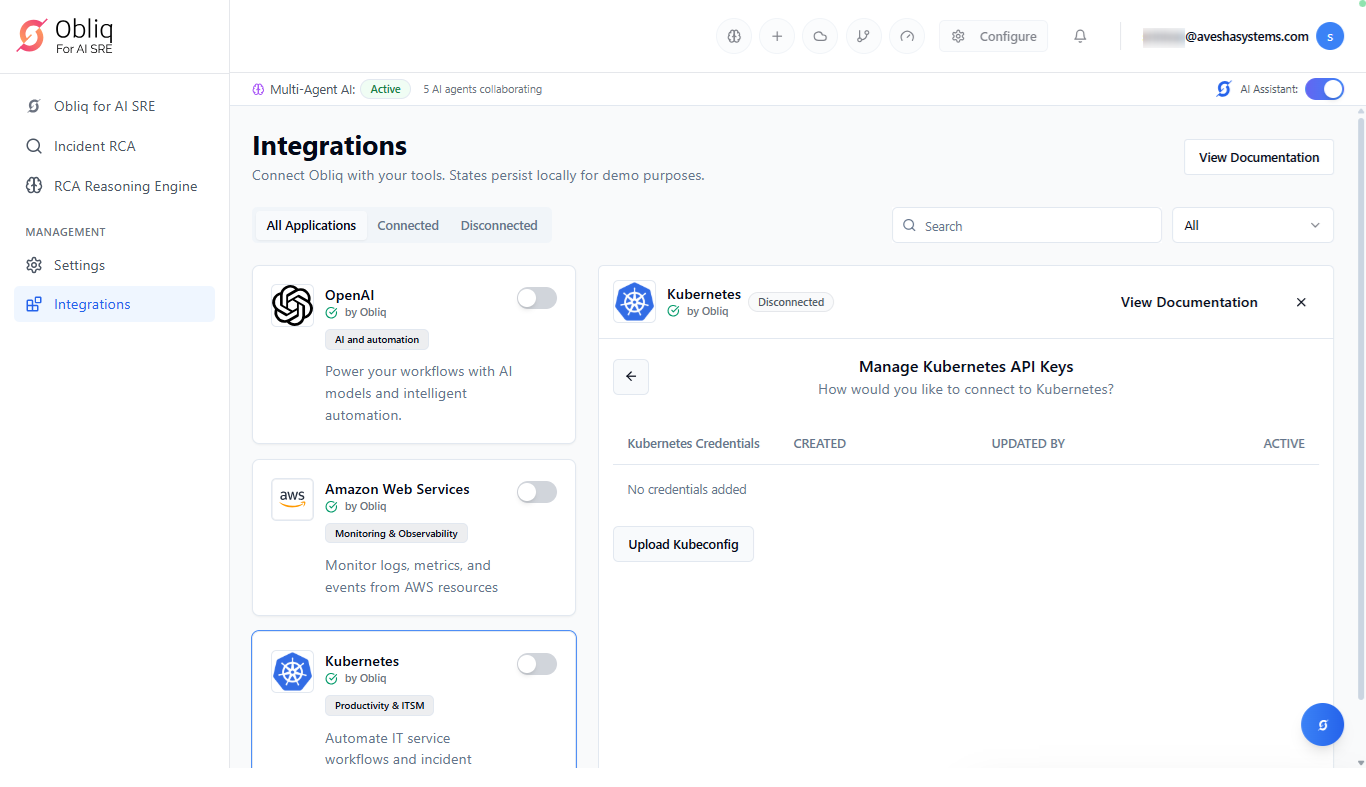Image resolution: width=1366 pixels, height=787 pixels.
Task: Click the back arrow in Kubernetes panel
Action: [x=631, y=377]
